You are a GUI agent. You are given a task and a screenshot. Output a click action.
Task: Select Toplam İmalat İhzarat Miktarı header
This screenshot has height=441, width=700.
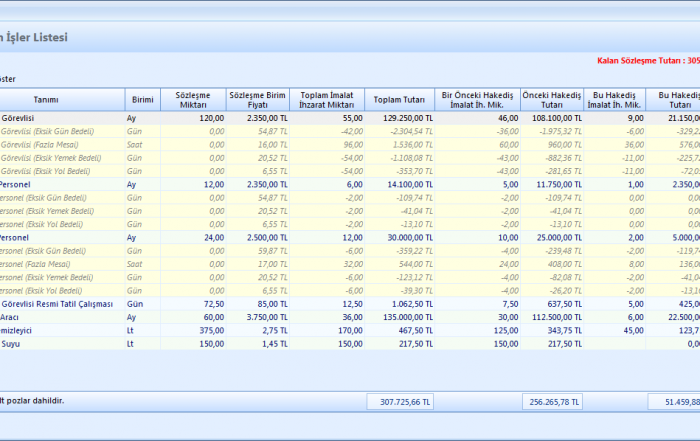tap(327, 100)
